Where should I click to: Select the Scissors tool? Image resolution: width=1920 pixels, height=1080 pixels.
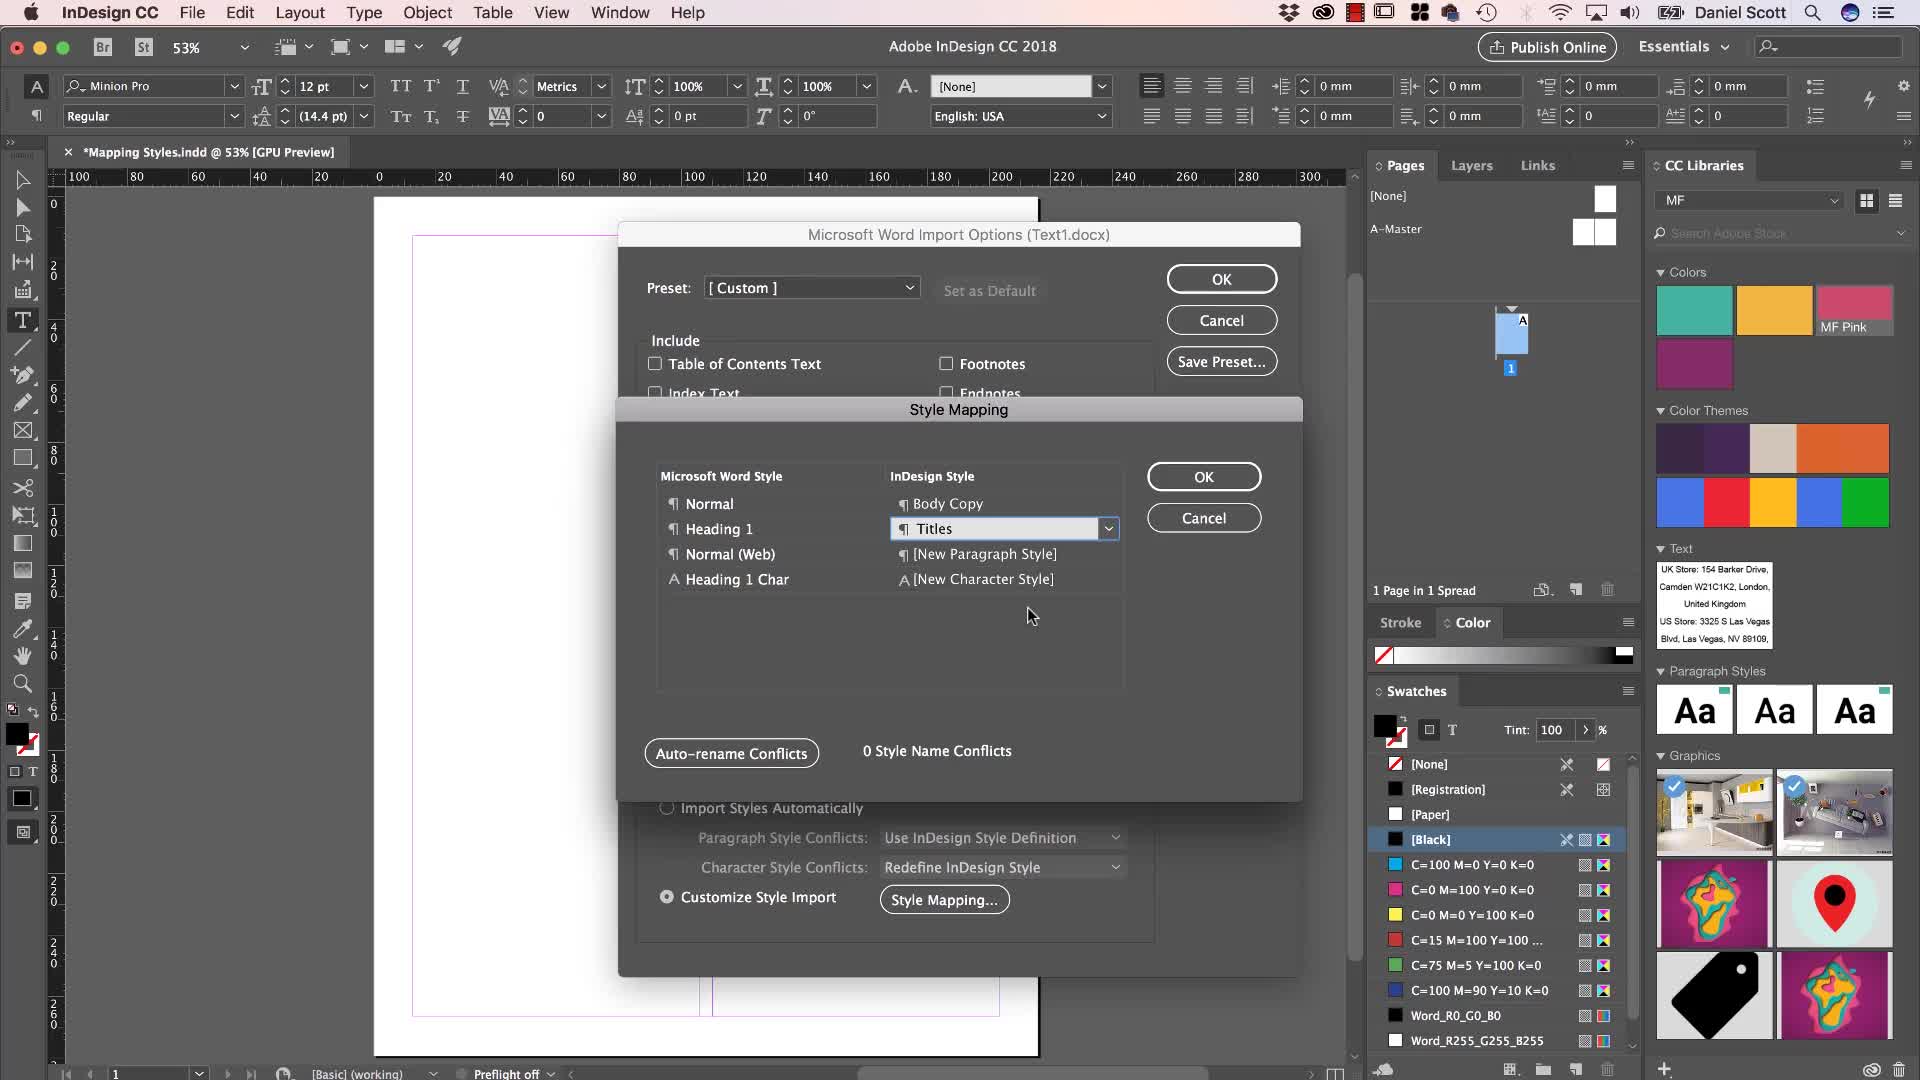pyautogui.click(x=22, y=487)
